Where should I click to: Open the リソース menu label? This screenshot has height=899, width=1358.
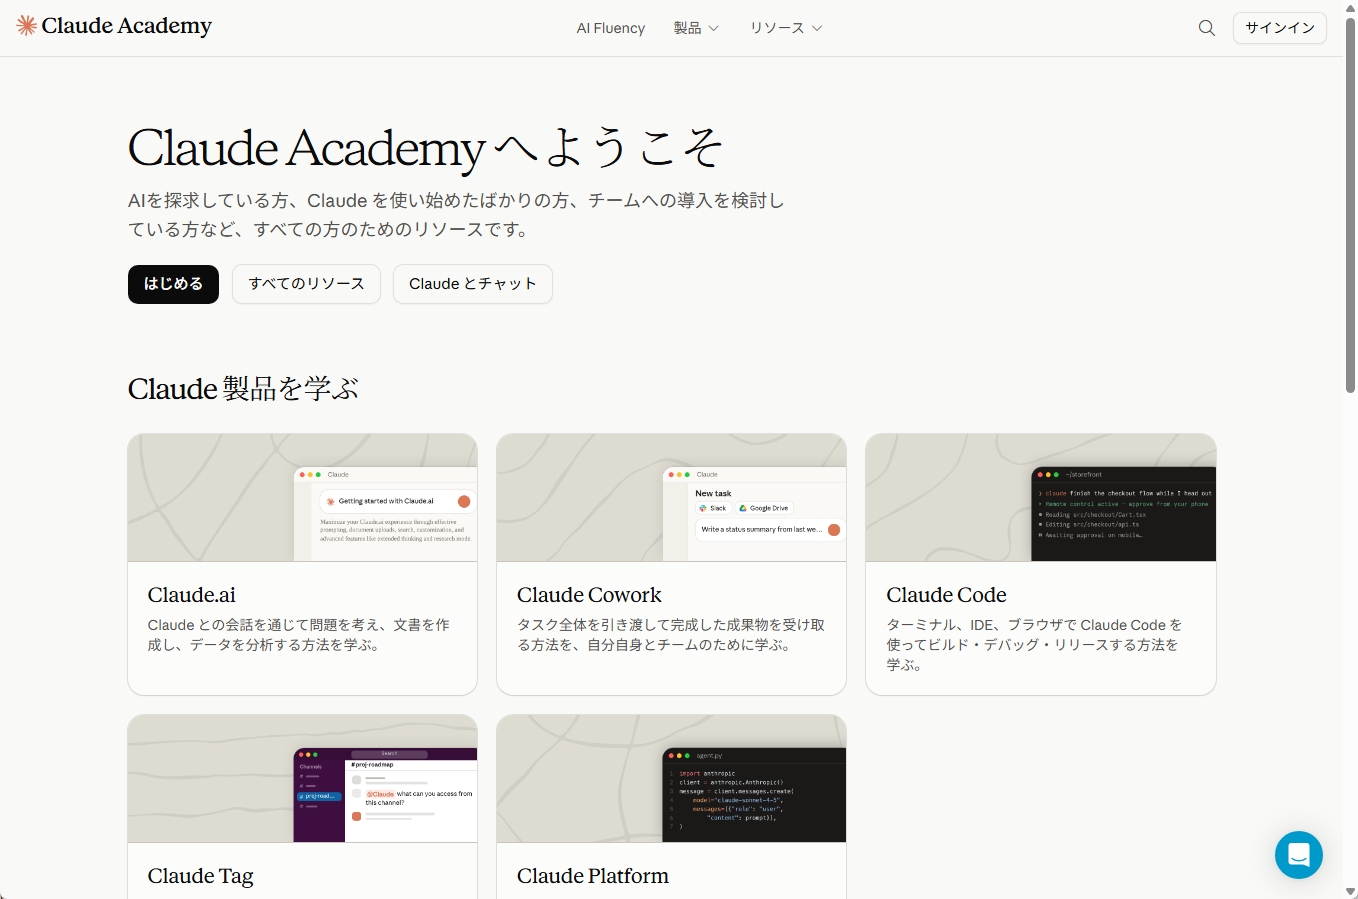point(777,28)
